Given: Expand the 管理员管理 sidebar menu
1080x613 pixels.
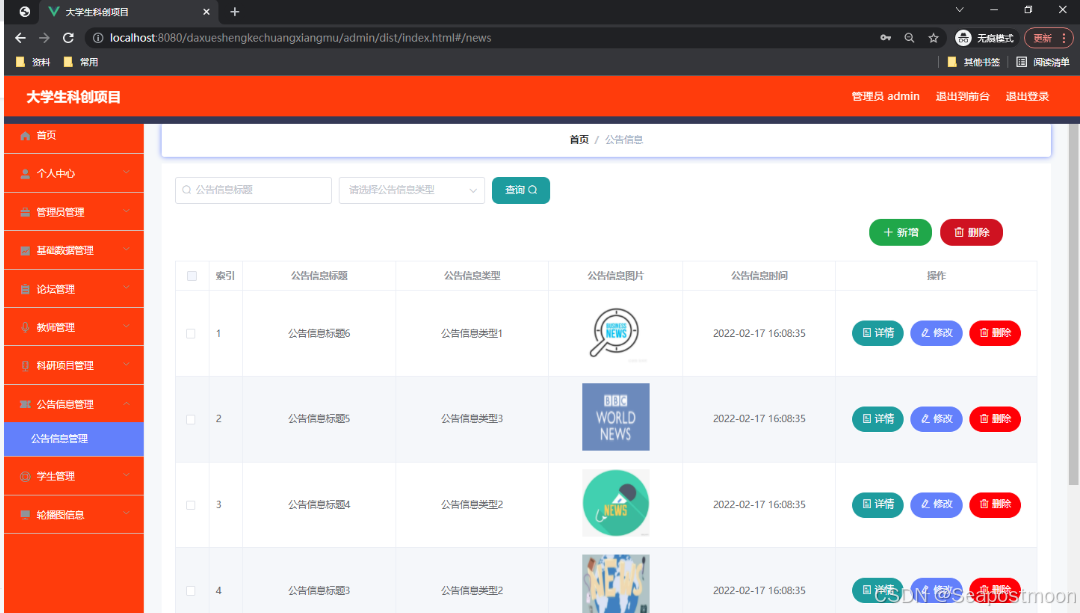Looking at the screenshot, I should click(x=70, y=211).
